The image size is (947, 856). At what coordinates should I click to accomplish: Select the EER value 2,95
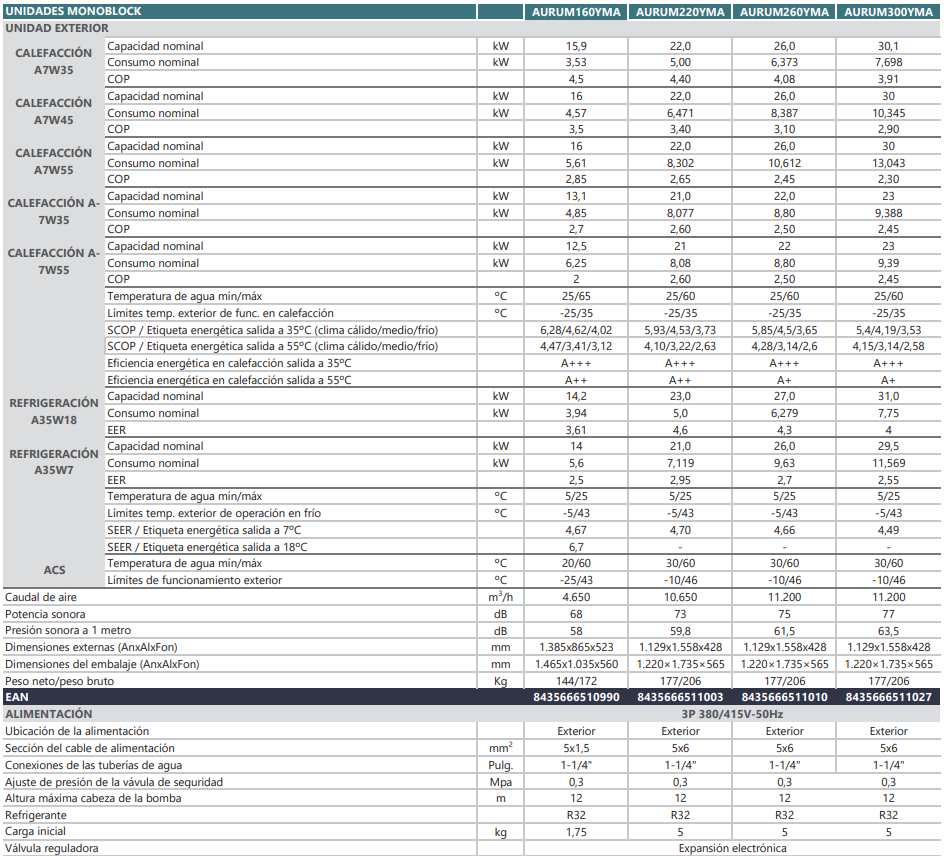click(680, 481)
